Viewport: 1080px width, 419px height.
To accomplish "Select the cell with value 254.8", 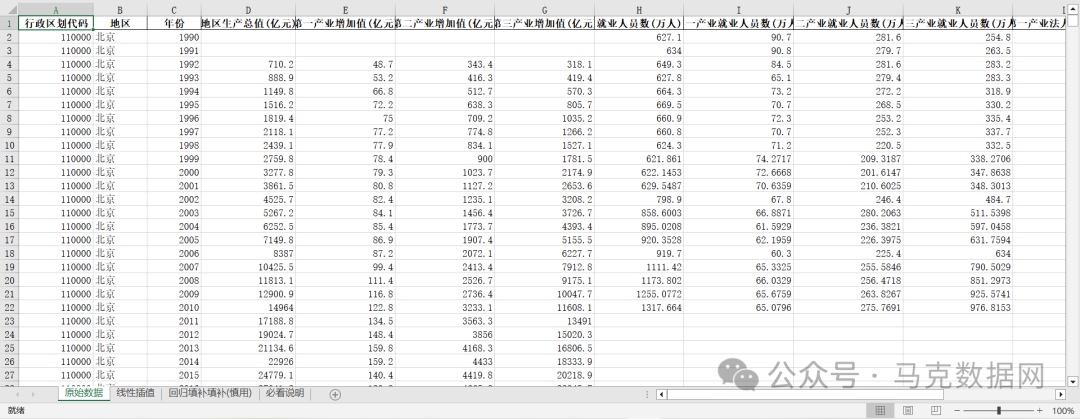I will 958,37.
